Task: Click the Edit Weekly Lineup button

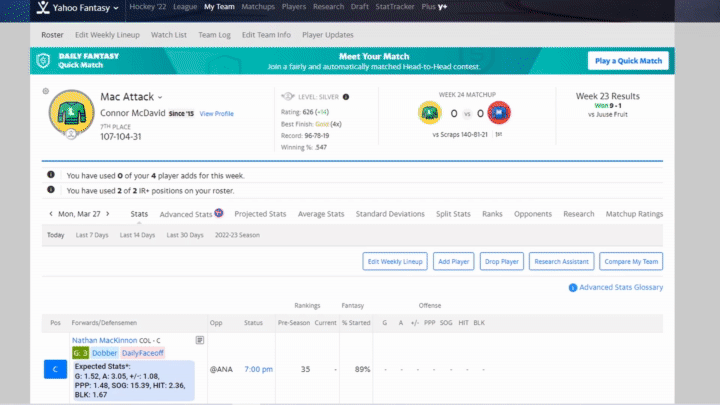Action: [x=395, y=261]
